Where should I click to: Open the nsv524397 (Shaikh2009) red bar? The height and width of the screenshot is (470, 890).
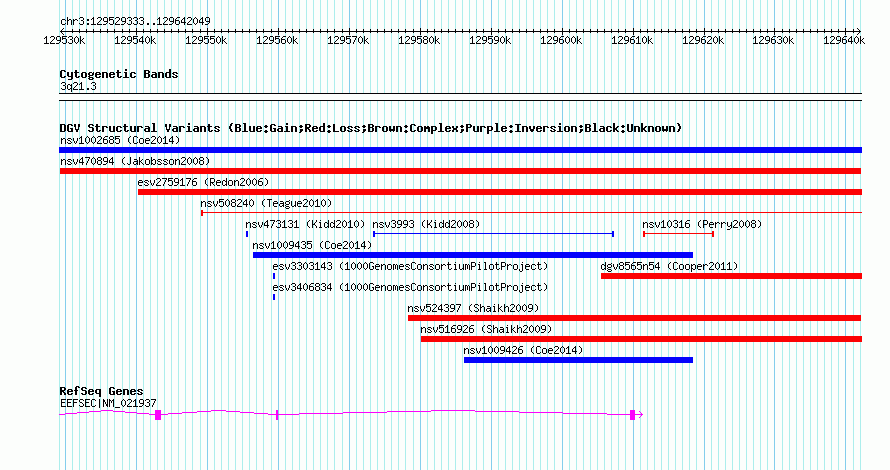pyautogui.click(x=635, y=318)
